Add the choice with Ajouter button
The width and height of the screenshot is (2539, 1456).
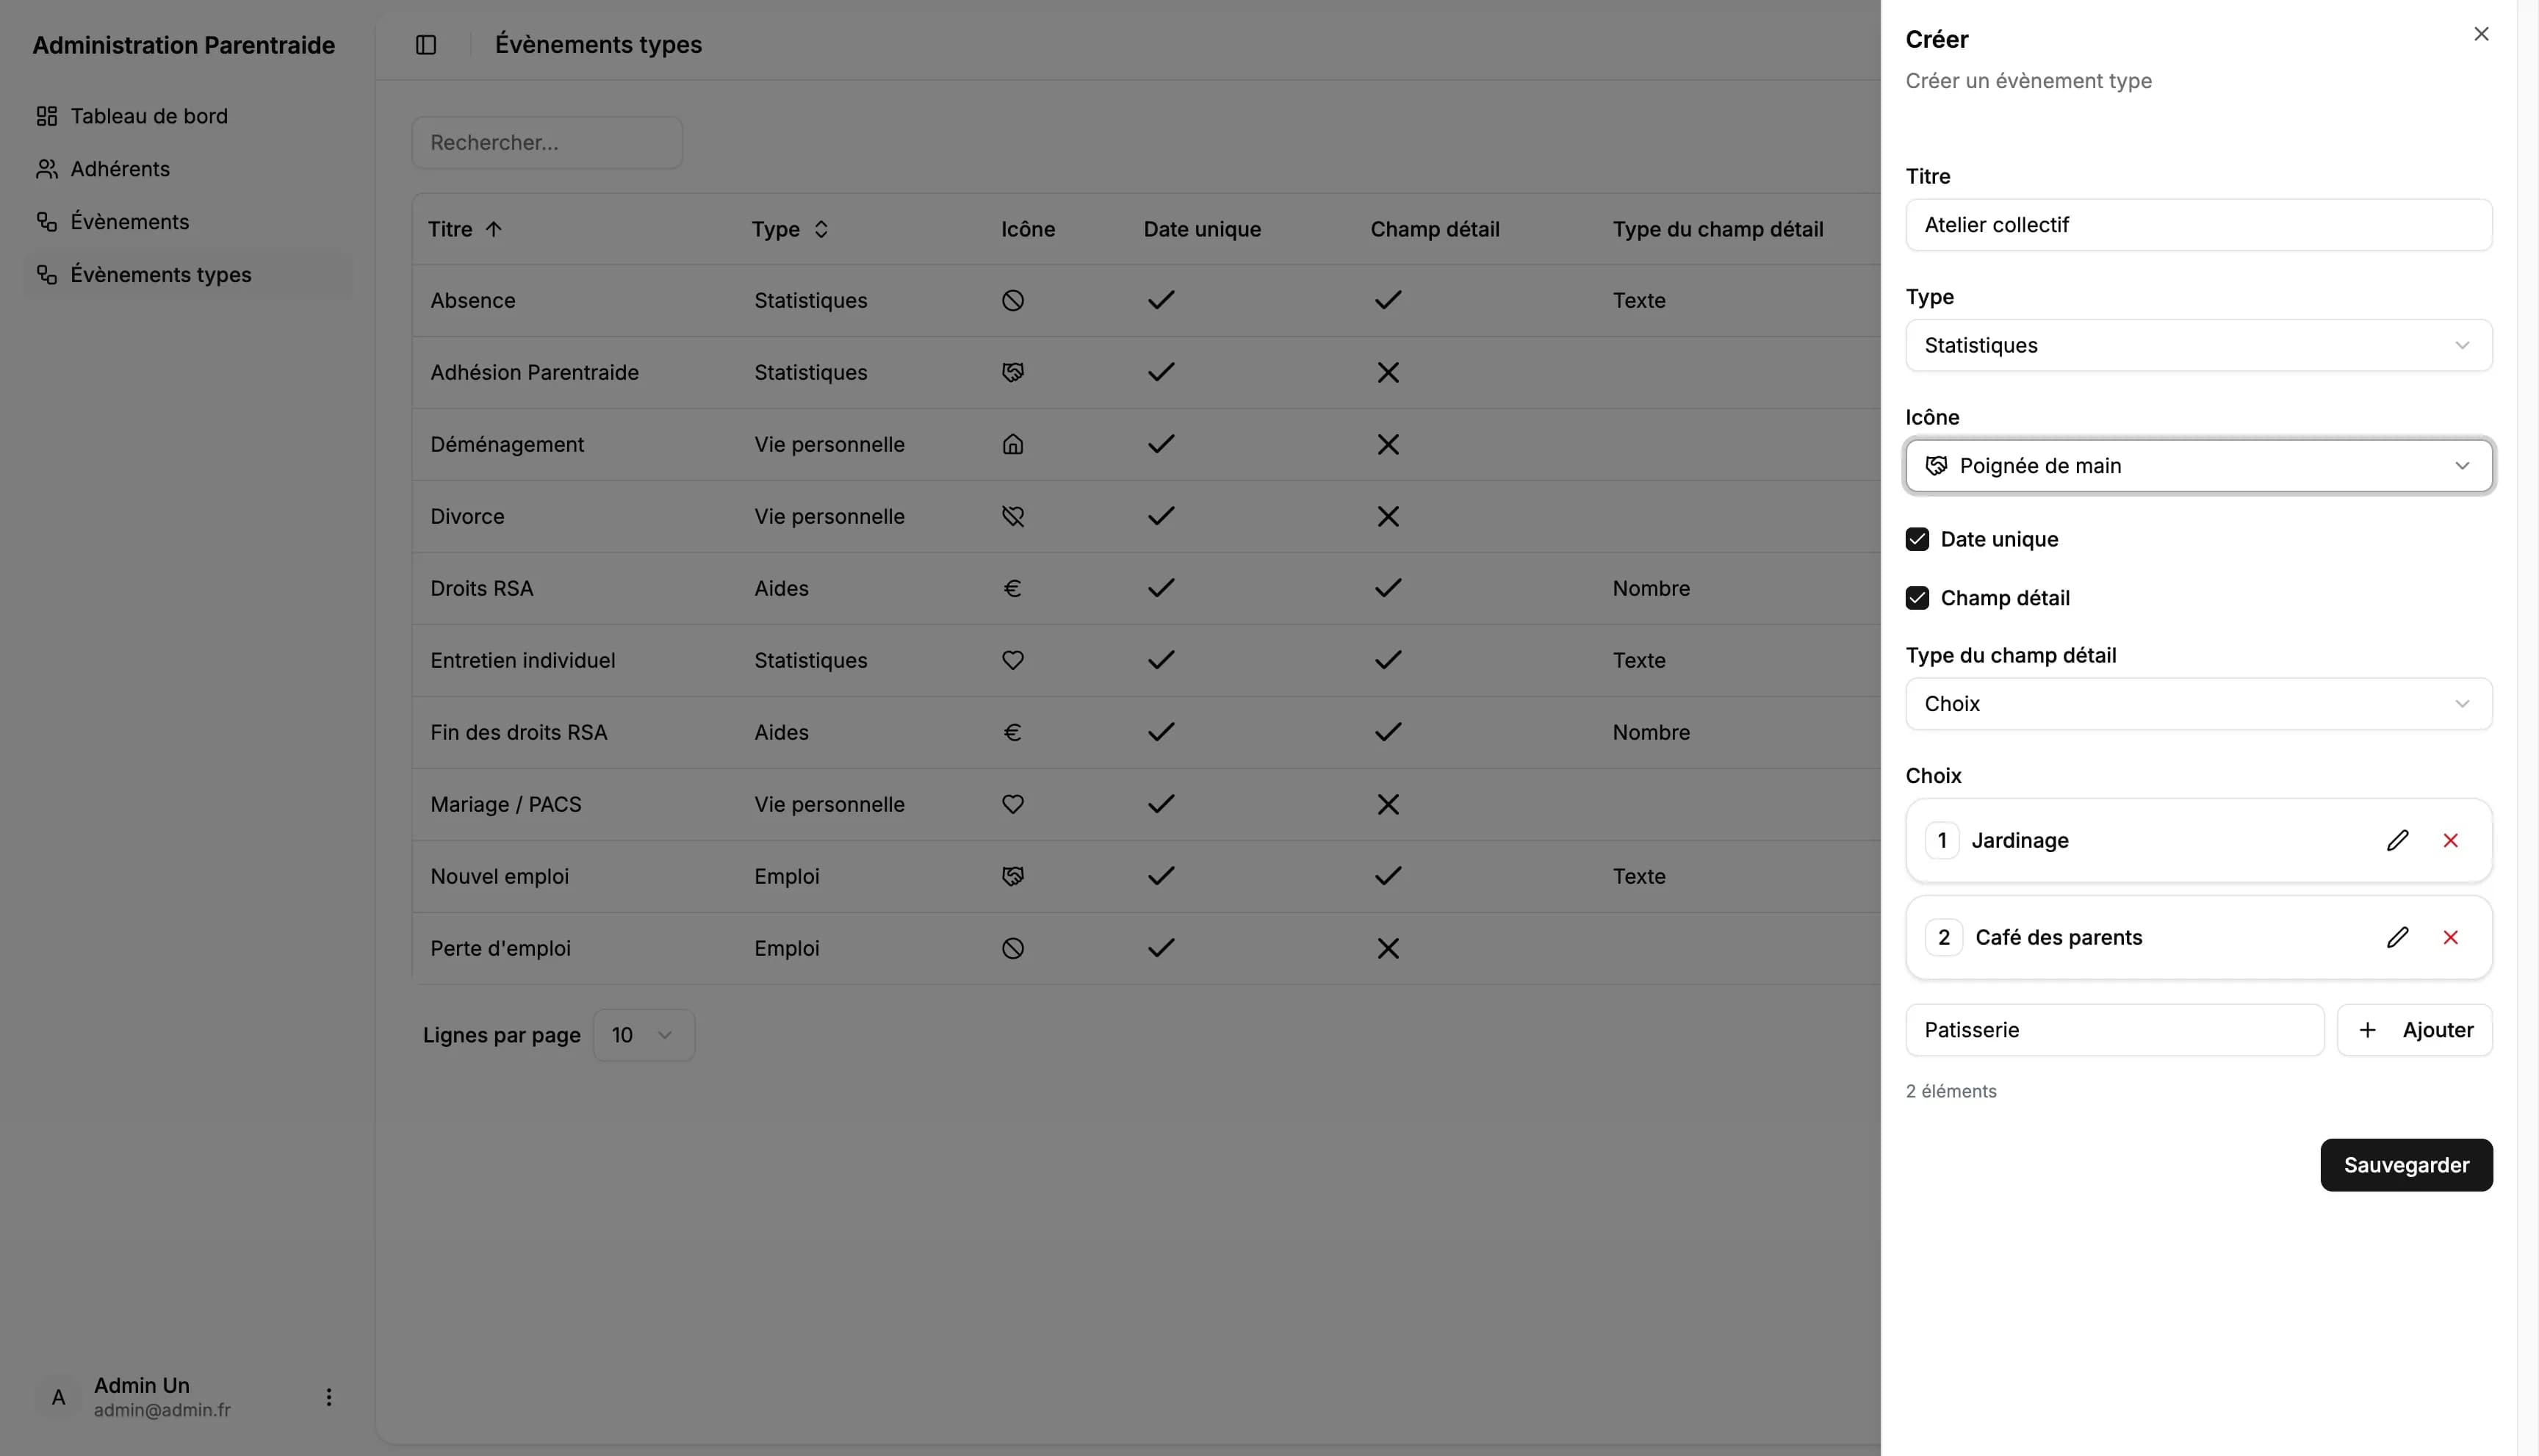point(2414,1030)
